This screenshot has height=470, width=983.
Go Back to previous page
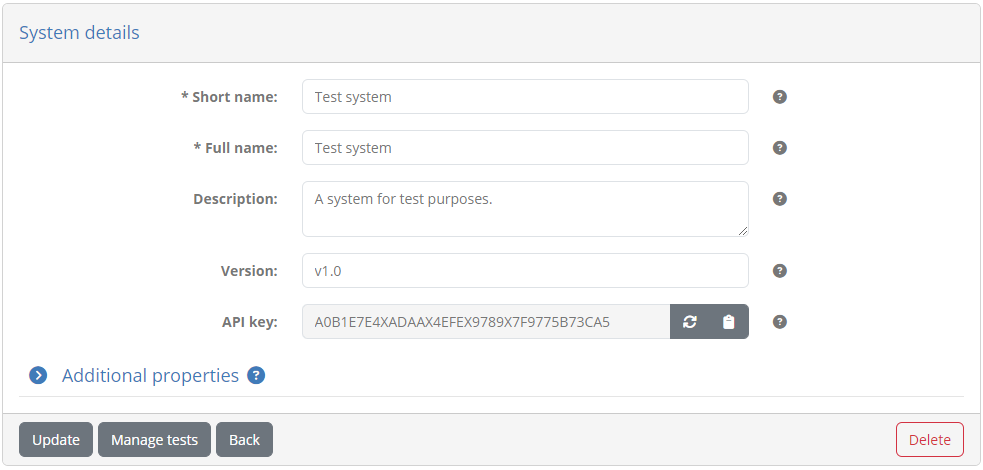point(244,440)
